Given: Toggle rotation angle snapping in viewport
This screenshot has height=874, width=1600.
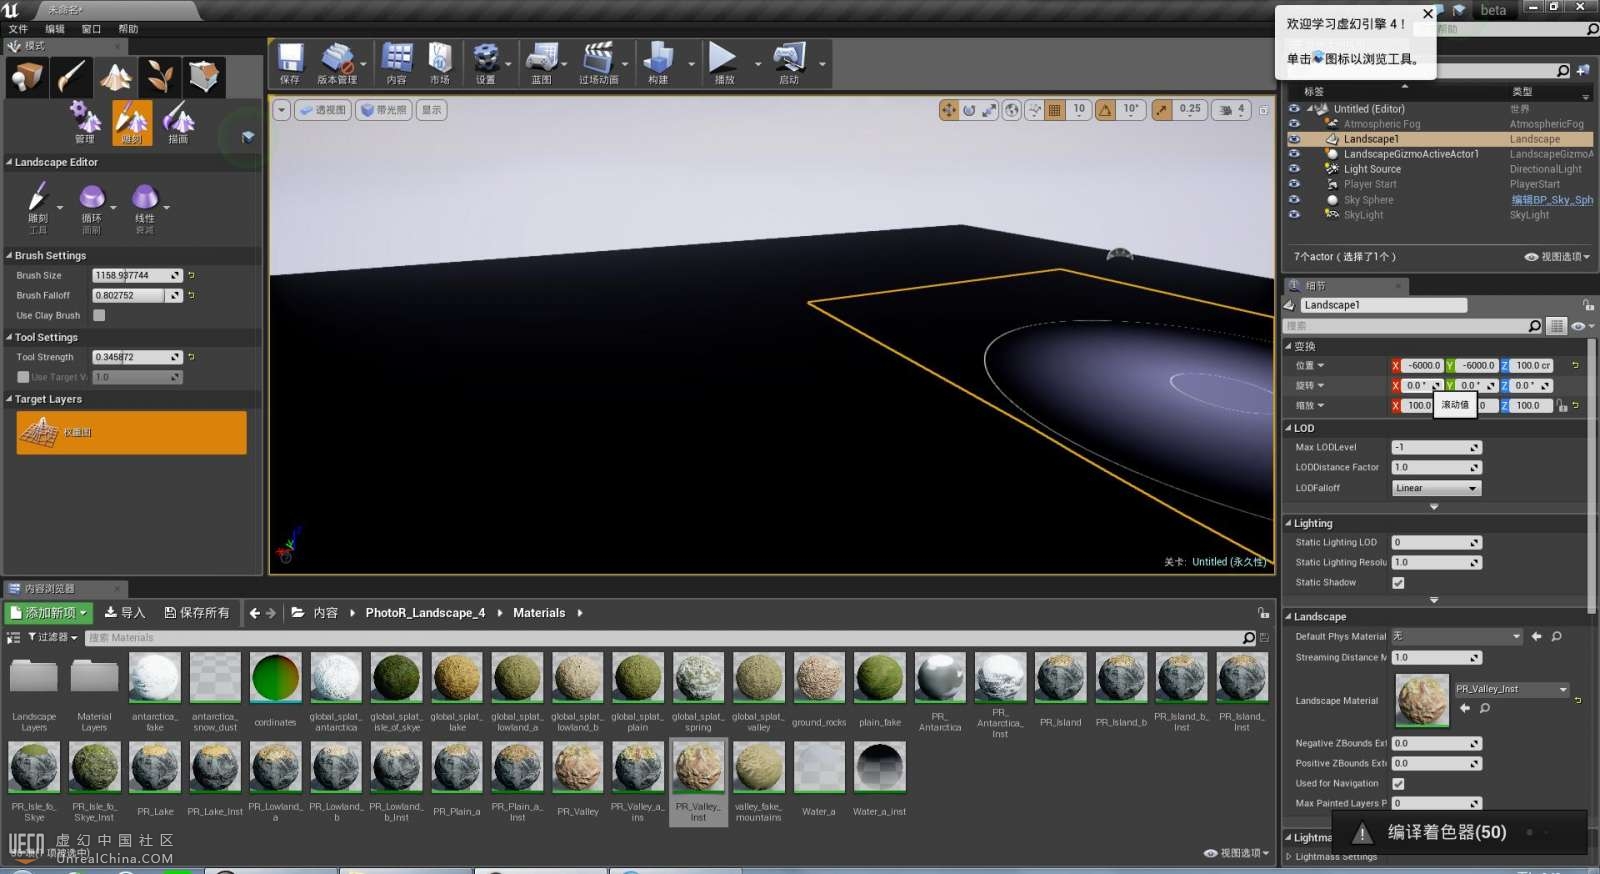Looking at the screenshot, I should (x=1106, y=110).
